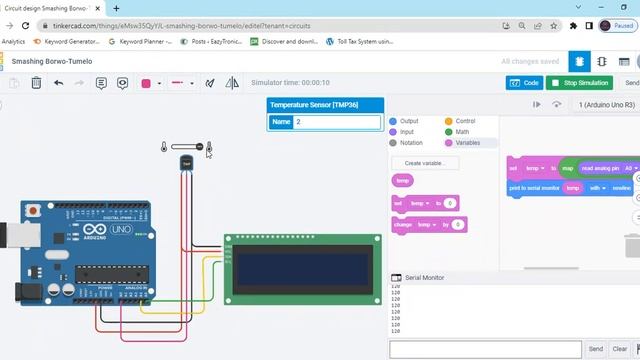
Task: Open browser side panel icon
Action: click(589, 26)
